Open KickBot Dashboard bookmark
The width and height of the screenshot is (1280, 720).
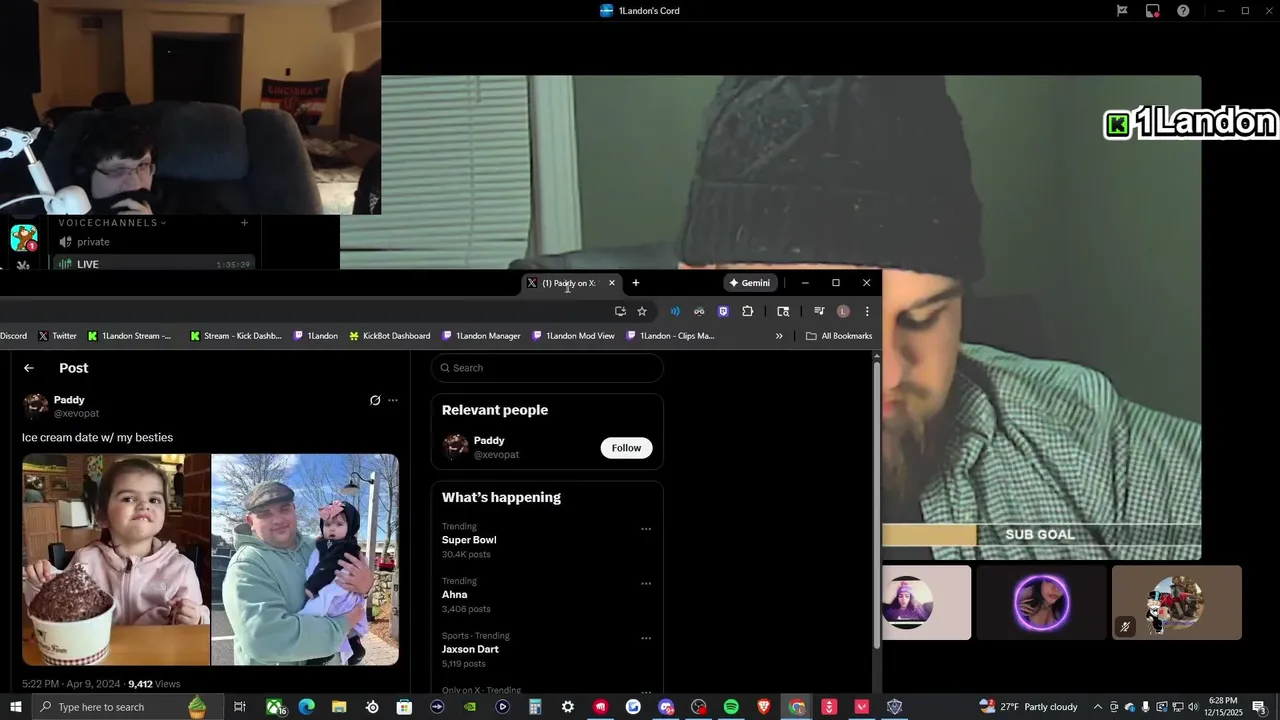tap(389, 336)
